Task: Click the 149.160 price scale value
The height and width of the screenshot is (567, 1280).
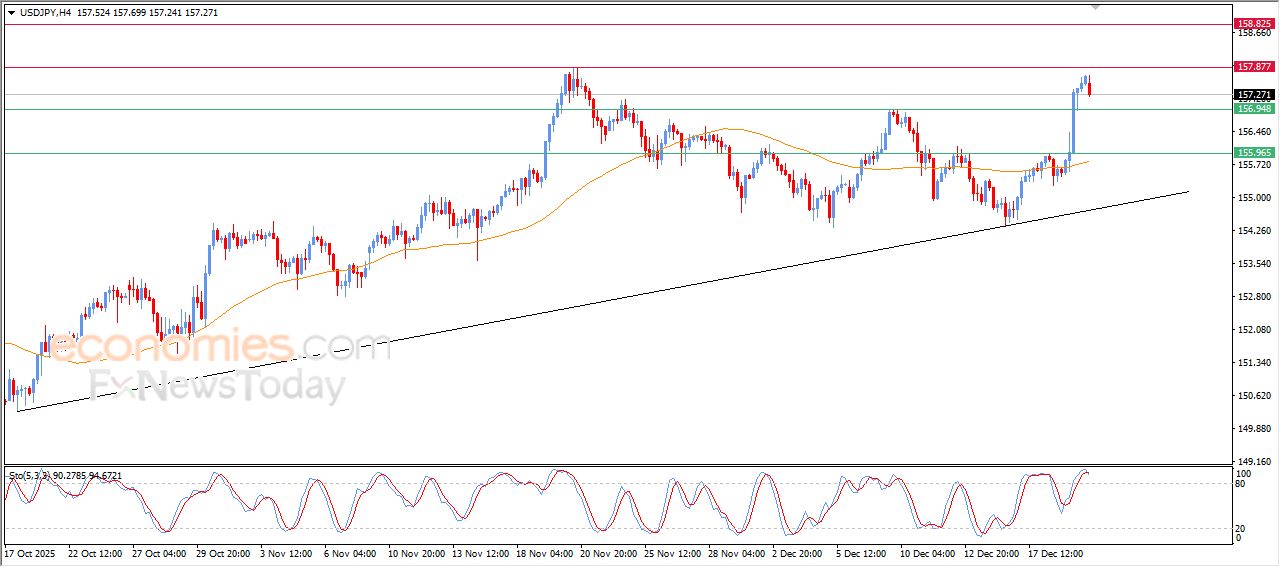Action: tap(1254, 462)
